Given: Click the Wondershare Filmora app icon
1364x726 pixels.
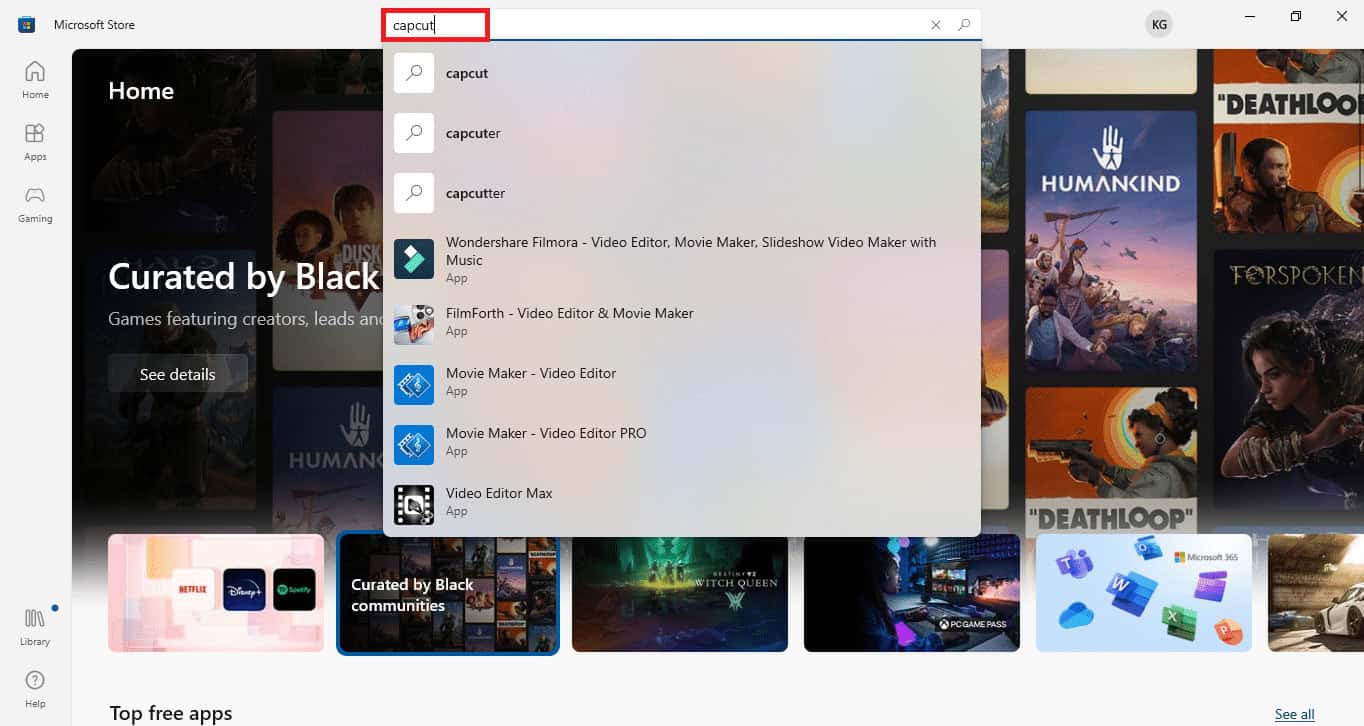Looking at the screenshot, I should [414, 259].
